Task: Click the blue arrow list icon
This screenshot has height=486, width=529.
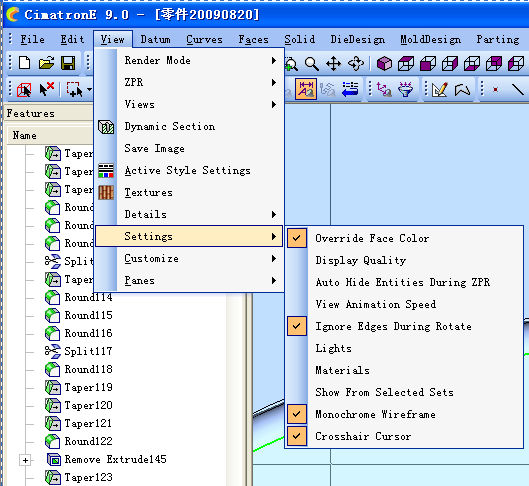Action: pyautogui.click(x=350, y=89)
